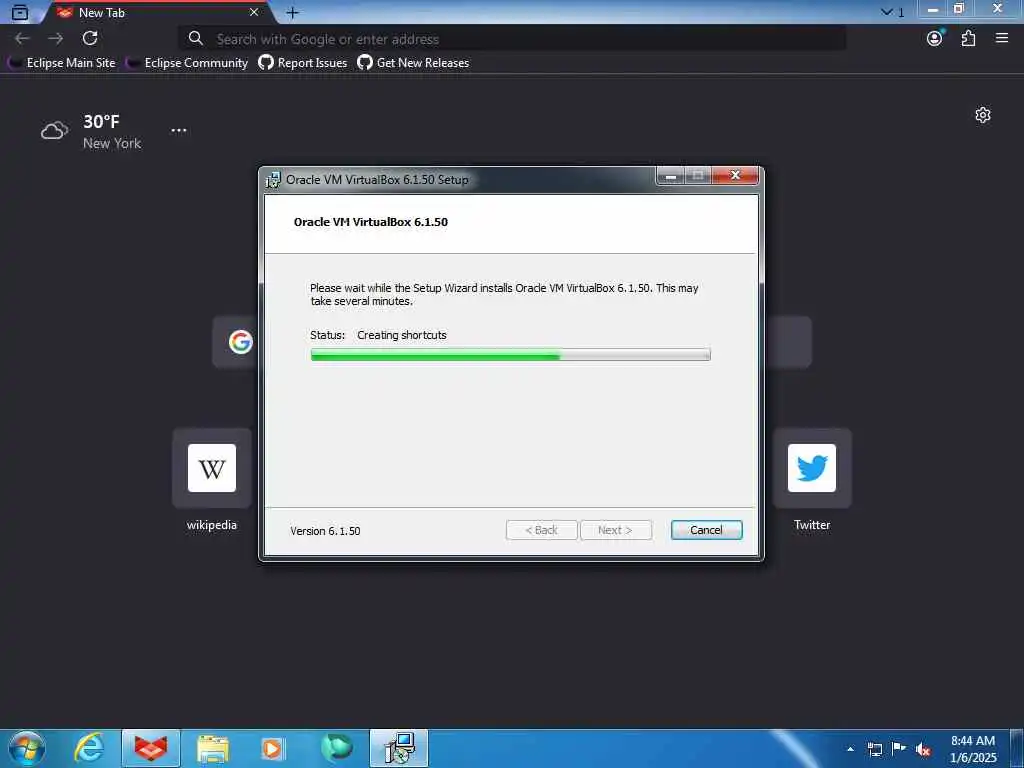Open the browser hamburger menu

[x=1002, y=39]
